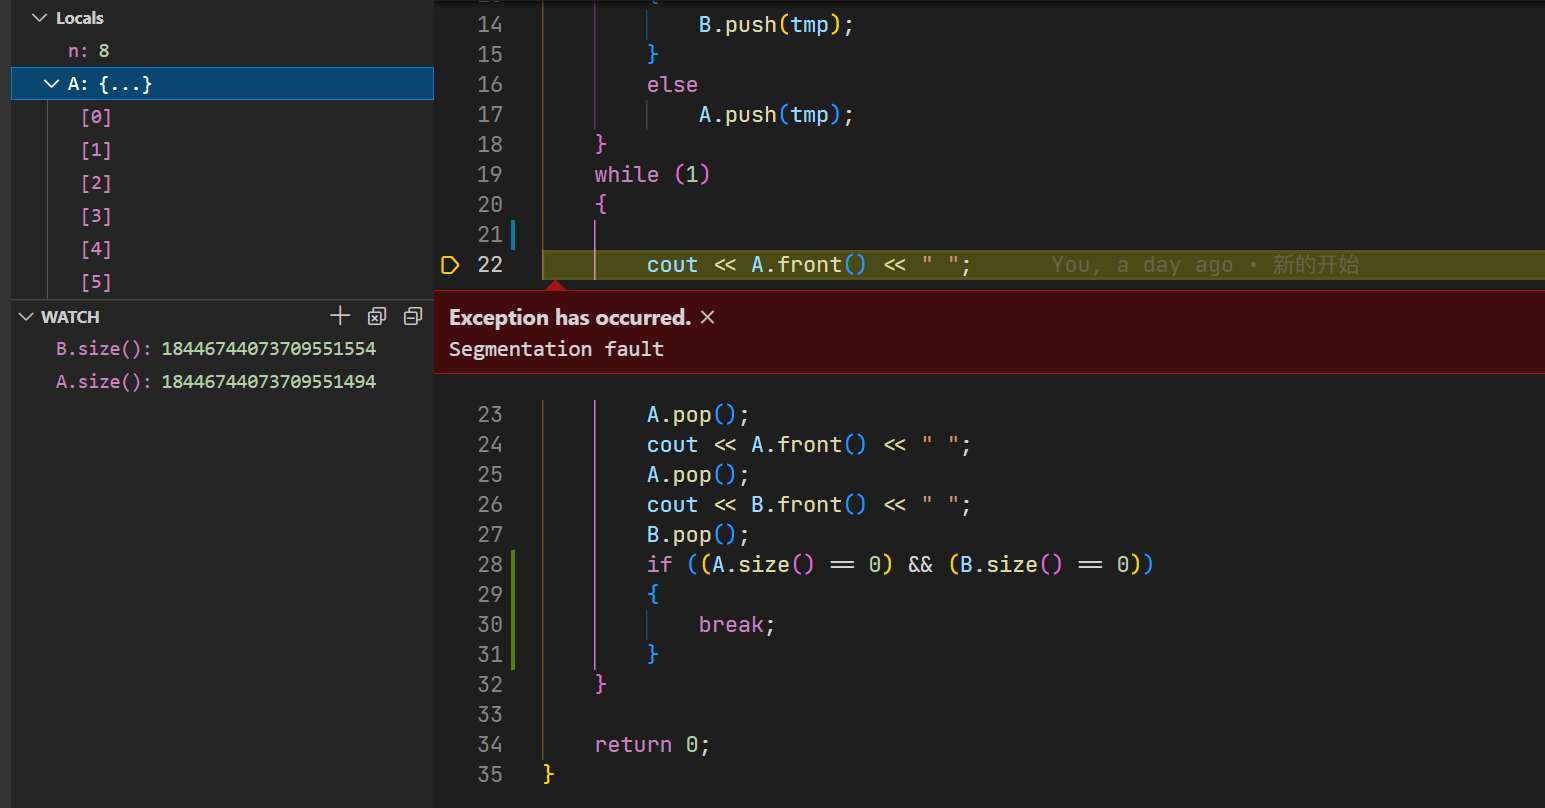Screen dimensions: 1545x808
Task: Click the 'break;' statement on line 30
Action: tap(737, 625)
